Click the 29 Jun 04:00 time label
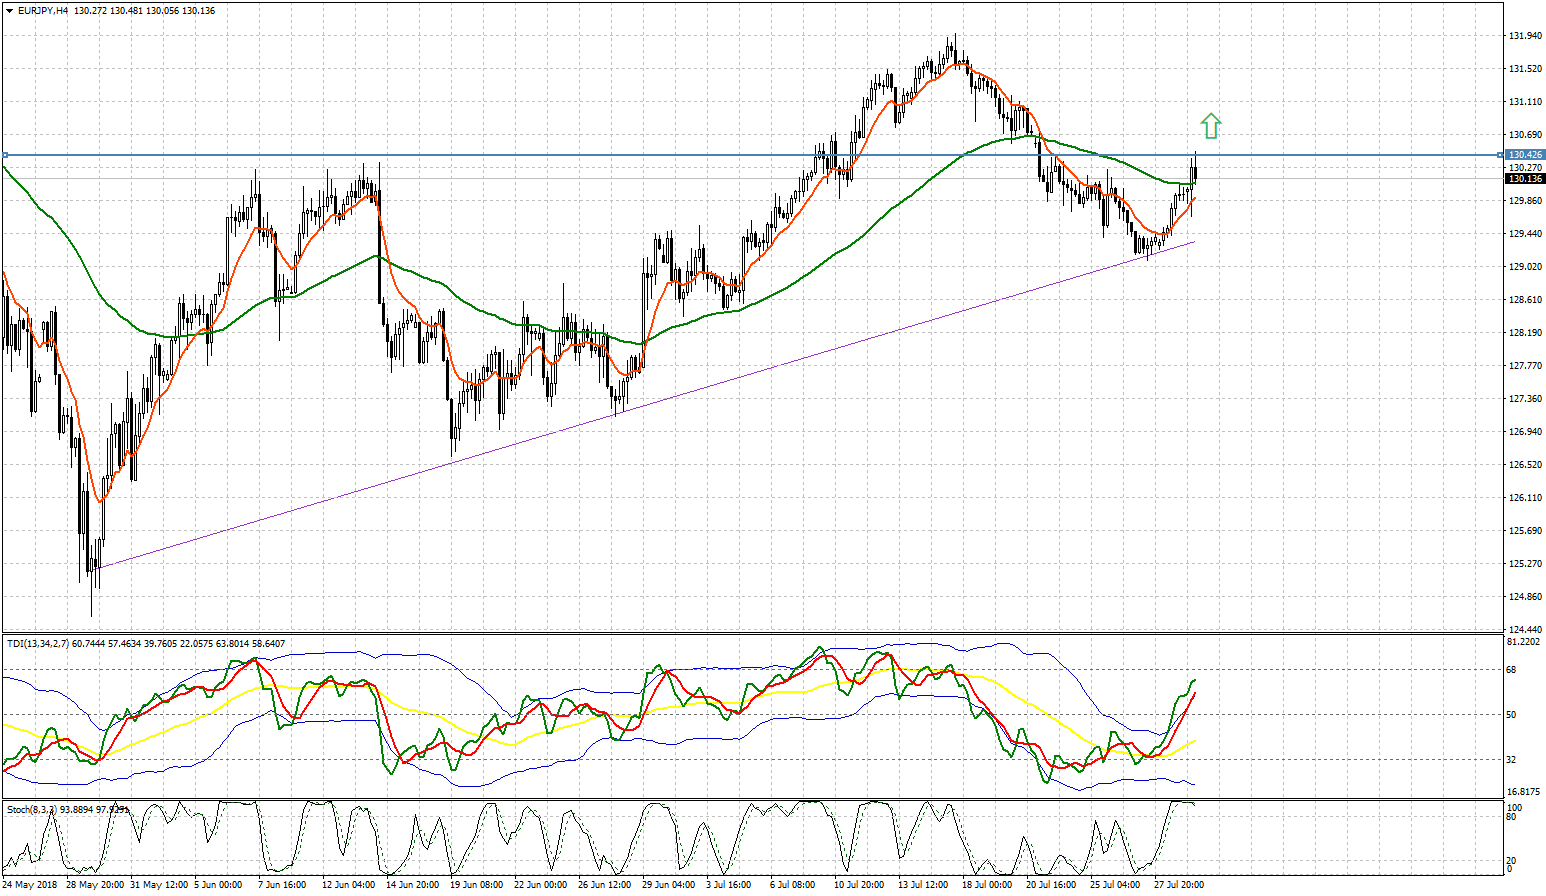Image resolution: width=1546 pixels, height=896 pixels. click(669, 885)
